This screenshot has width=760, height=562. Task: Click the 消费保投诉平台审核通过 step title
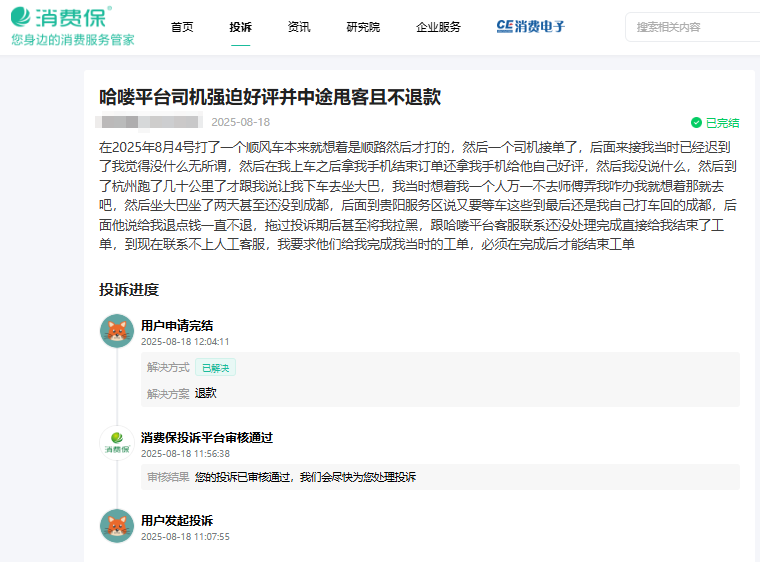pyautogui.click(x=207, y=438)
